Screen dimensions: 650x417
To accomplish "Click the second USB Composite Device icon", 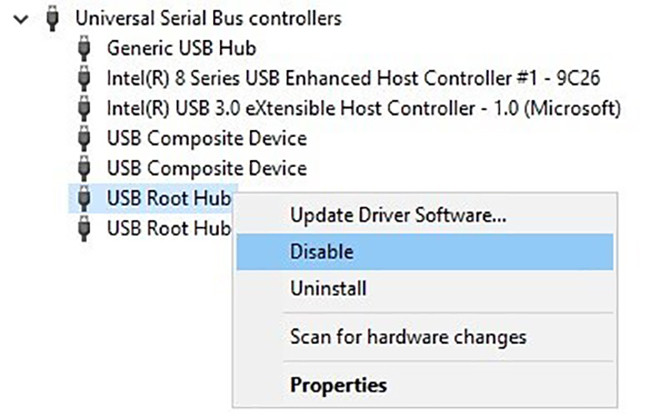I will coord(85,168).
